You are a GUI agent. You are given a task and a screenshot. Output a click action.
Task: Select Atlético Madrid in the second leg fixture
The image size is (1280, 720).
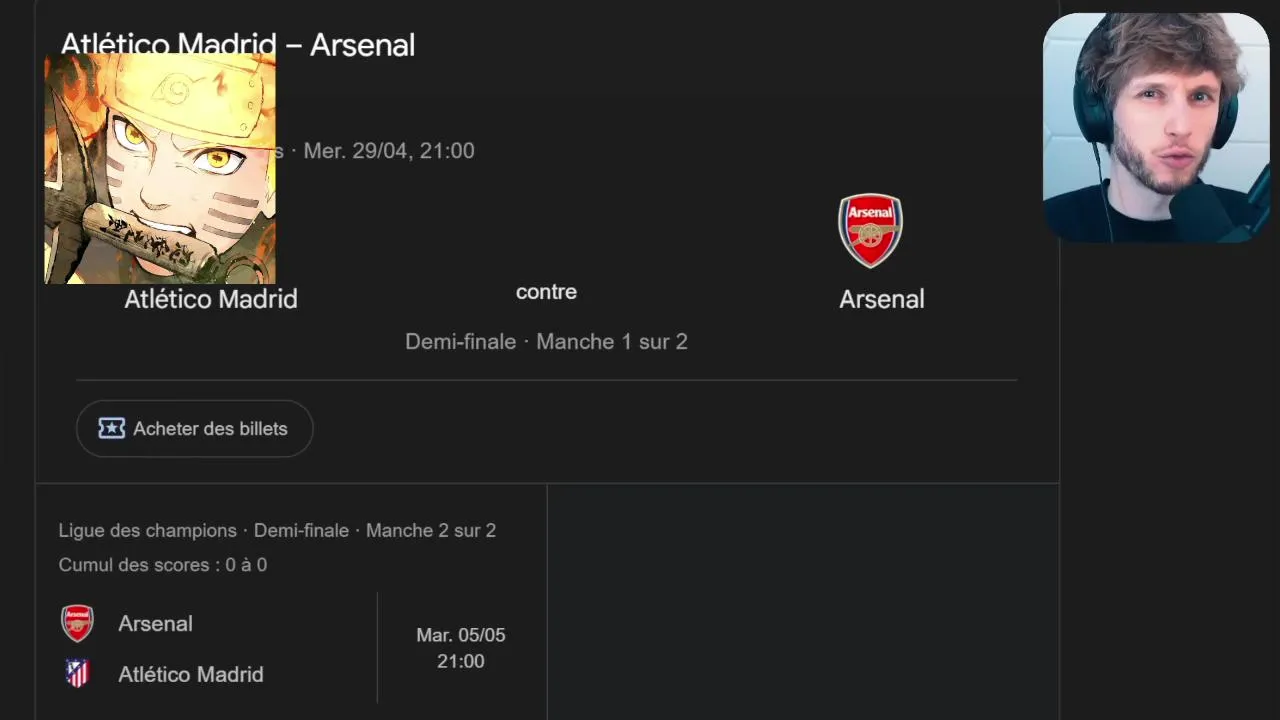(x=190, y=674)
